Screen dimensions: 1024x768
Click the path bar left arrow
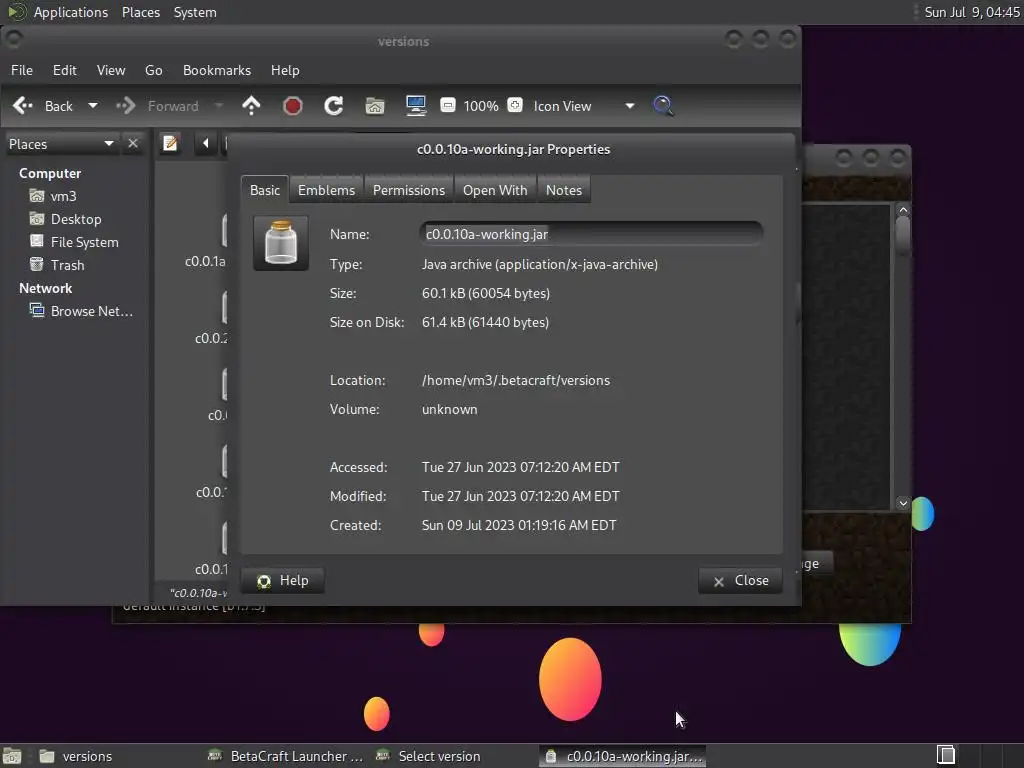tap(206, 143)
